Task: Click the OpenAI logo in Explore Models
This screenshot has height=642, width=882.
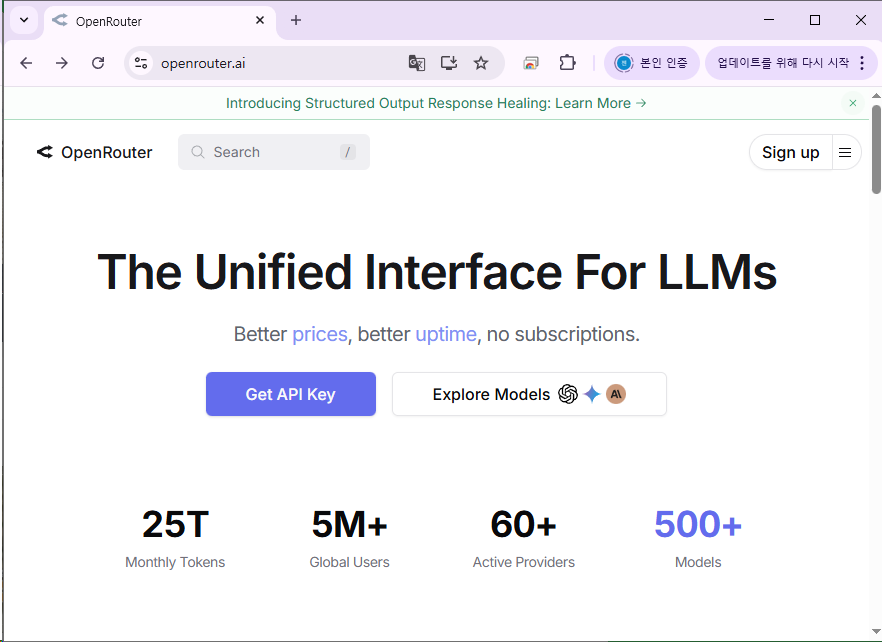Action: point(568,394)
